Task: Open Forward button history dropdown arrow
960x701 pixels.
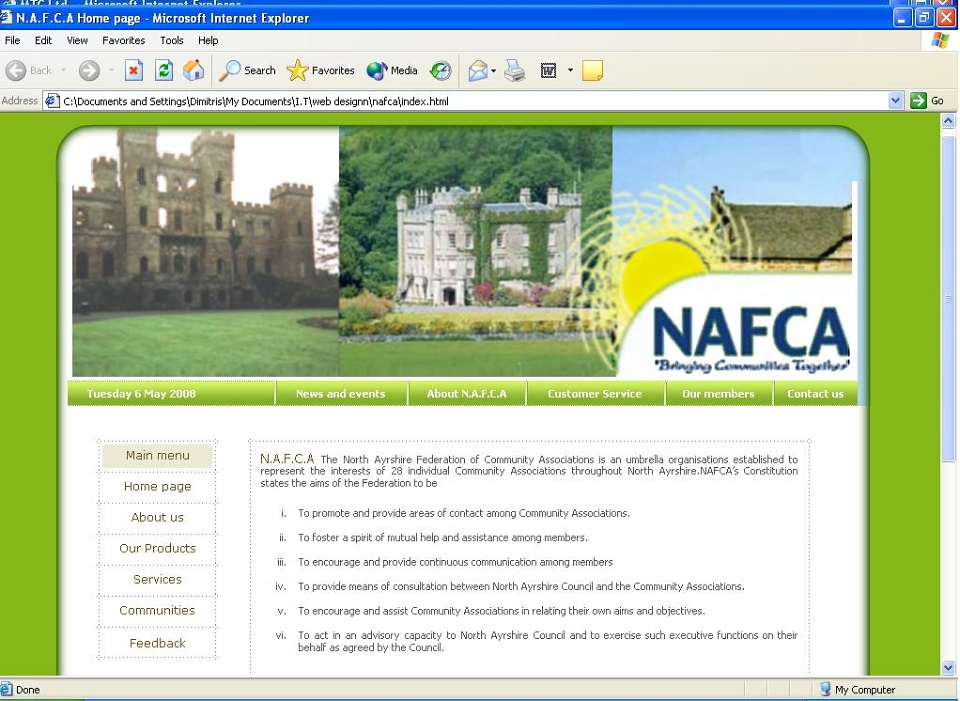Action: 111,70
